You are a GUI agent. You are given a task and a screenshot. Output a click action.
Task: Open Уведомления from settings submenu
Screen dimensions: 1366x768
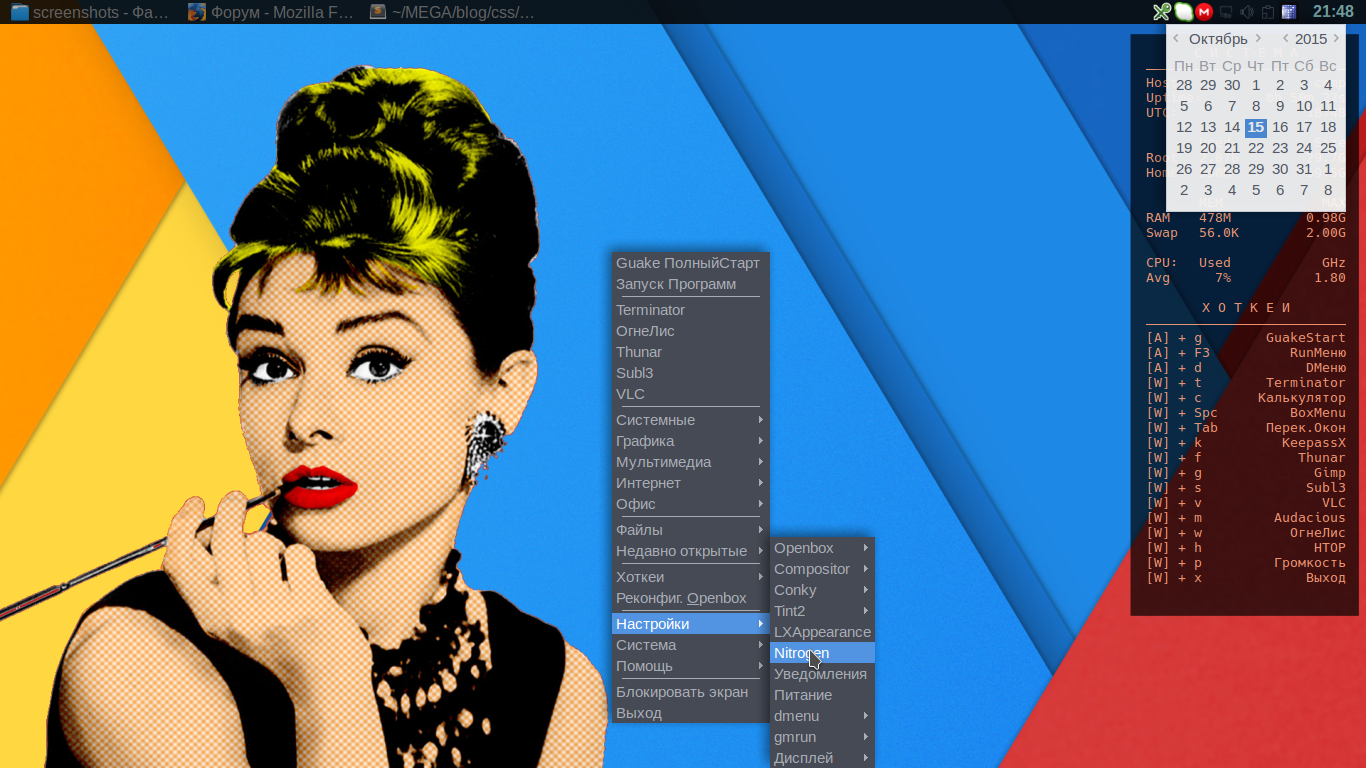822,674
